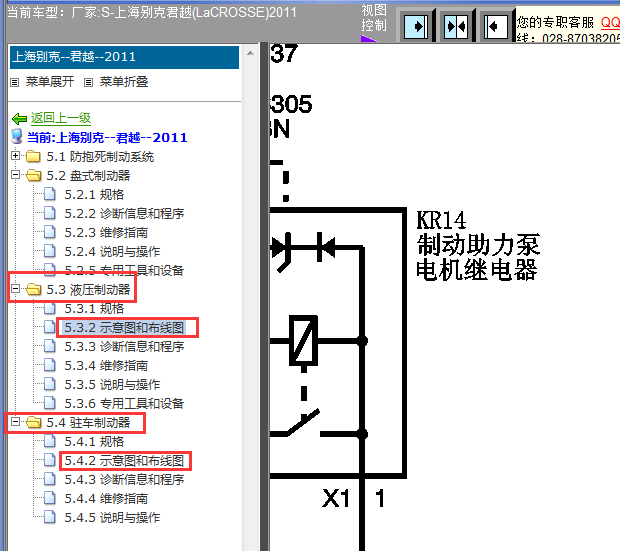This screenshot has height=551, width=620.
Task: Click the page icon of 5.3.3 诊断信息和程序
Action: click(x=50, y=346)
